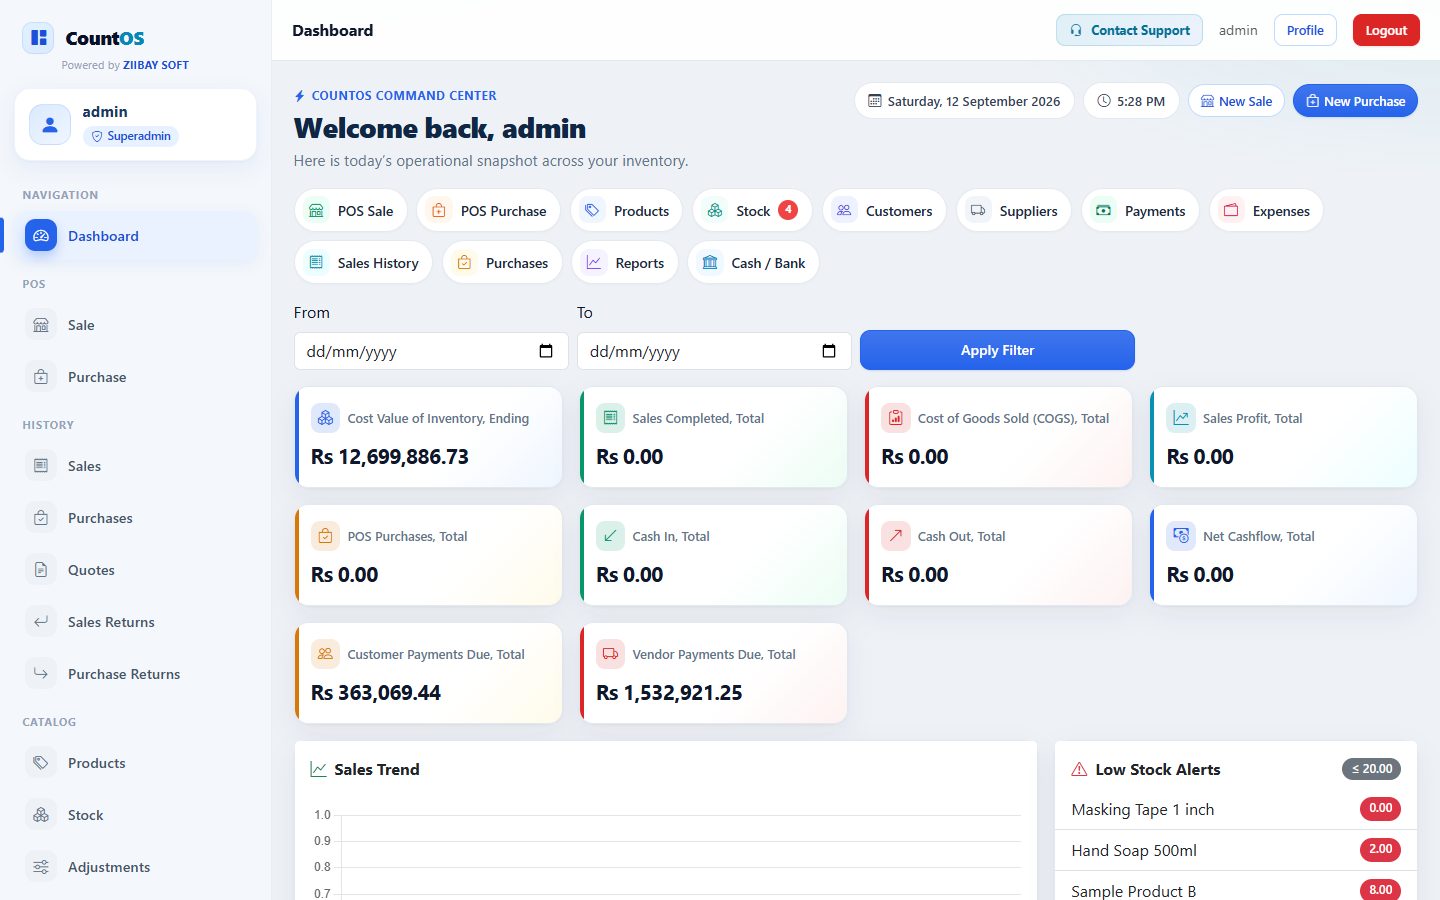Open the To date calendar picker
This screenshot has height=900, width=1440.
(x=829, y=351)
